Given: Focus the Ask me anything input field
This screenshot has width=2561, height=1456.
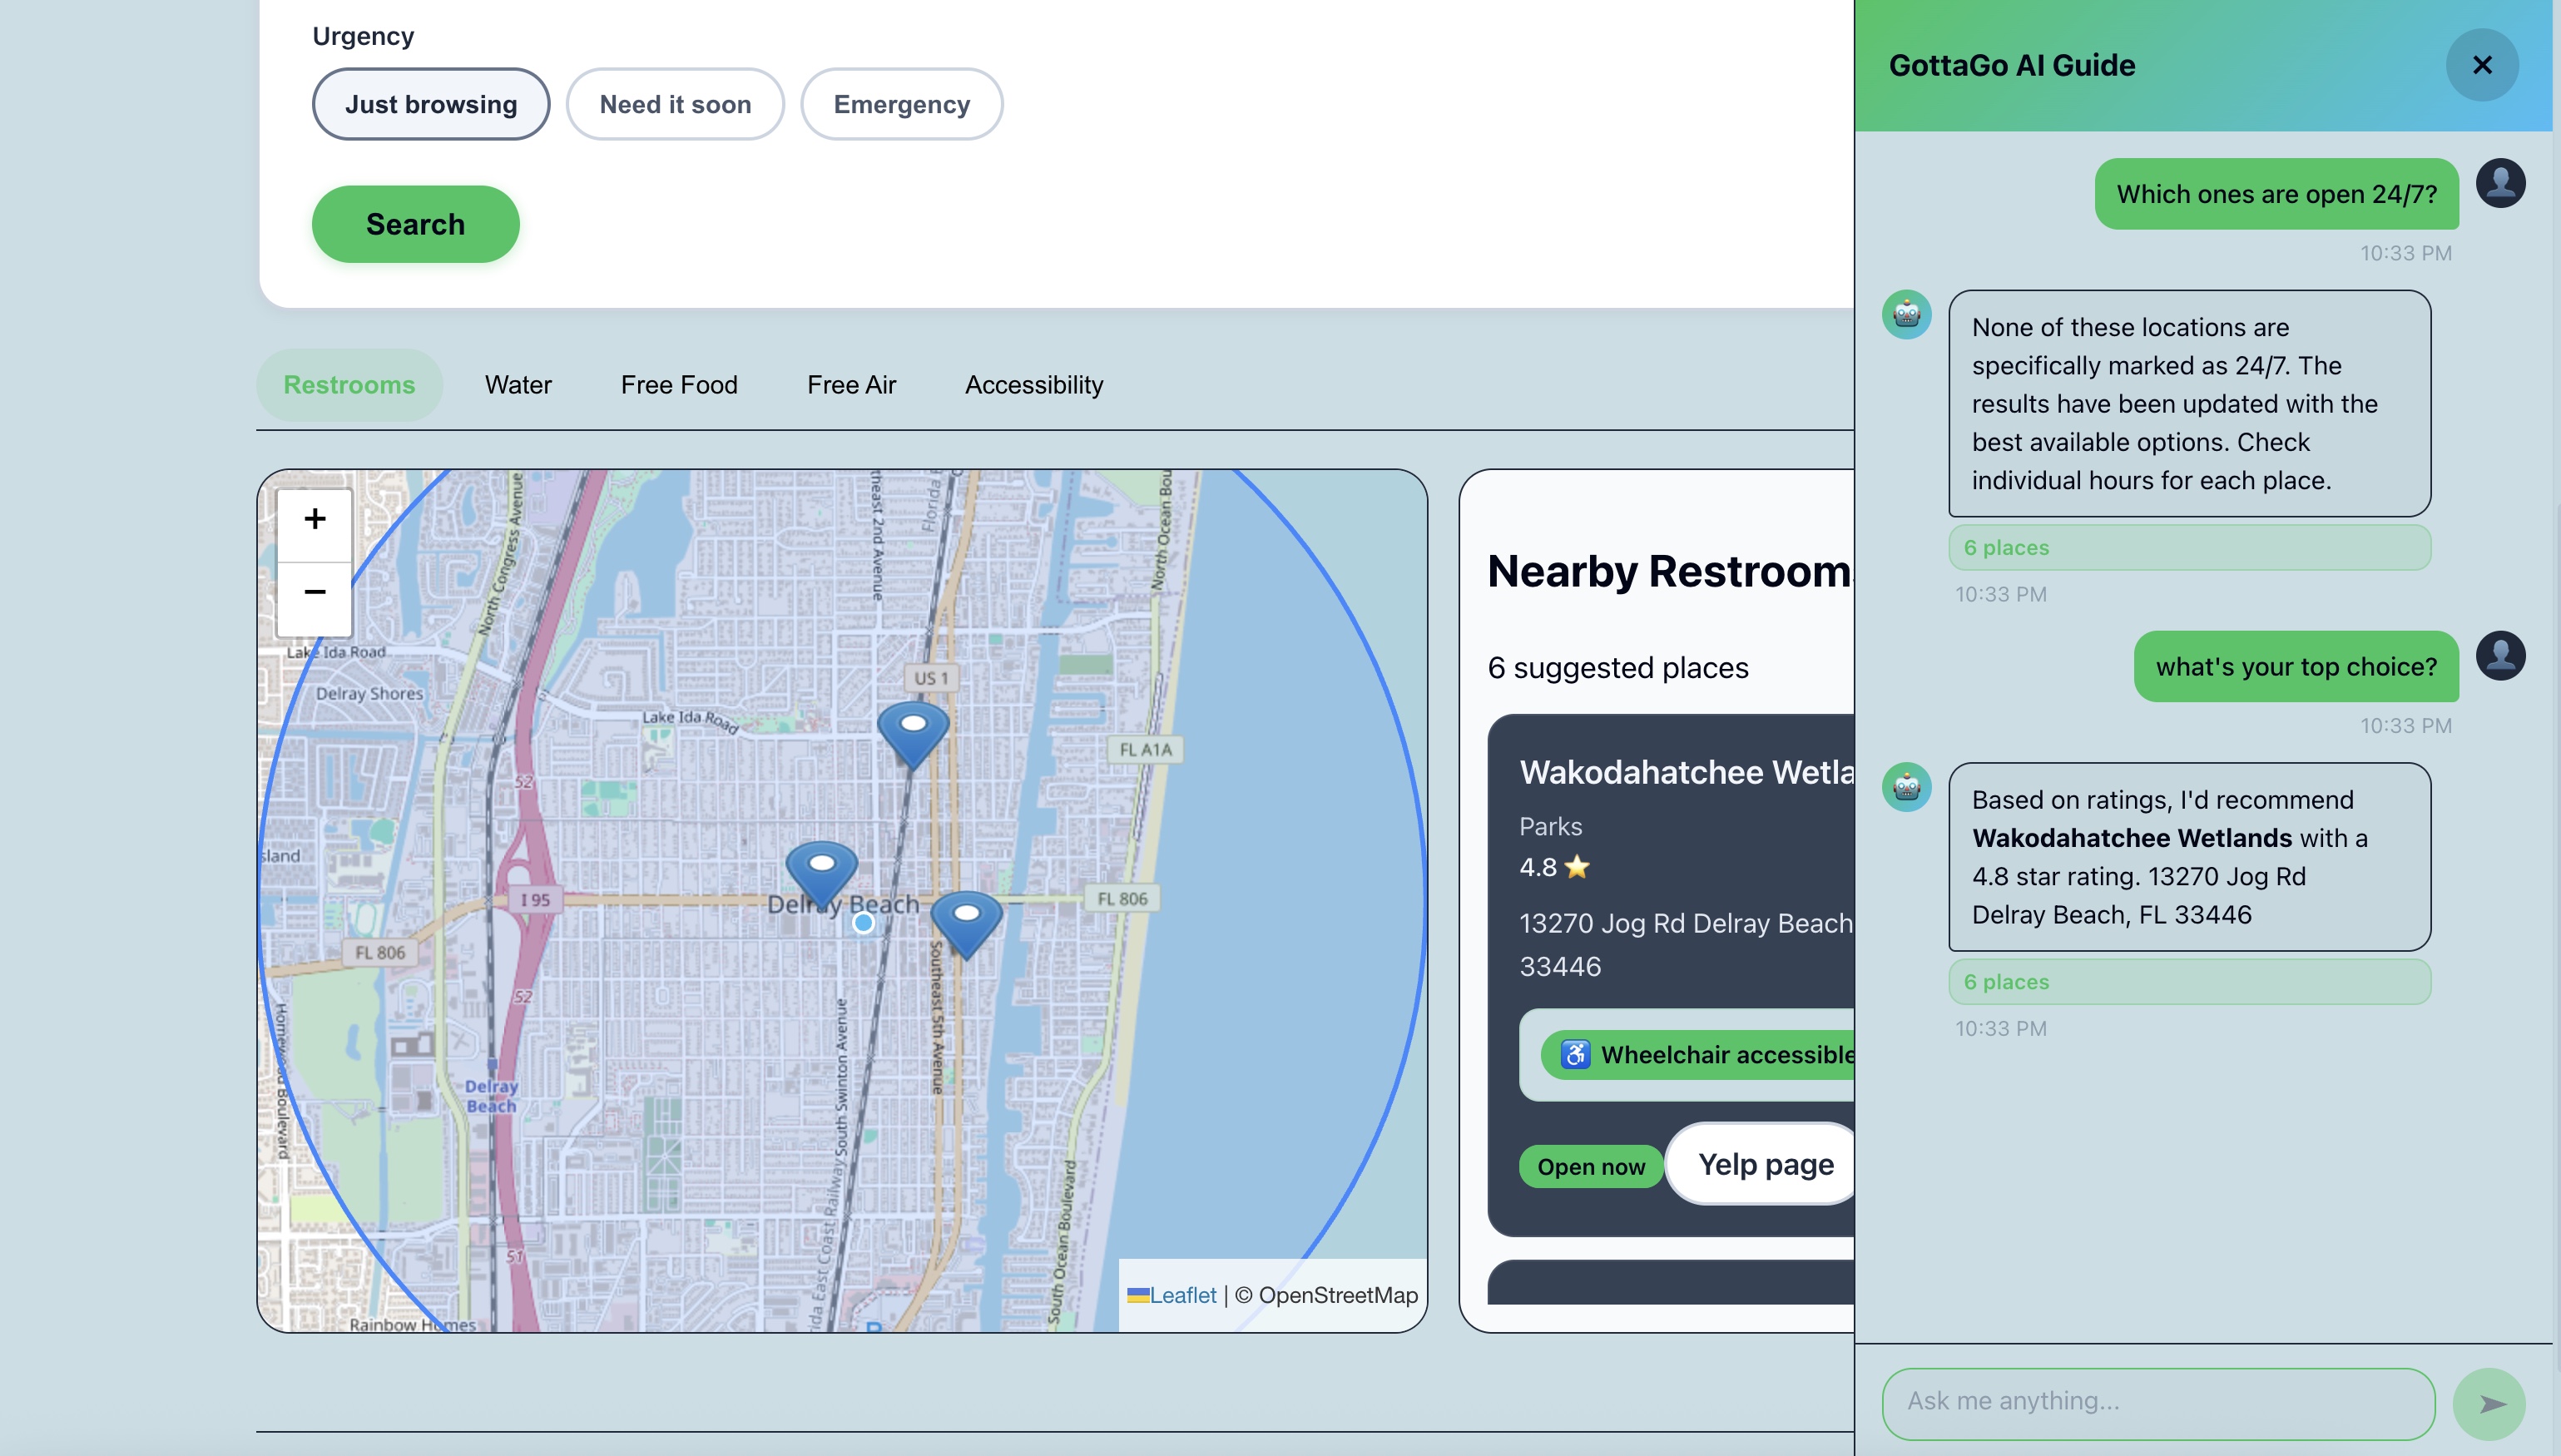Looking at the screenshot, I should click(x=2157, y=1402).
